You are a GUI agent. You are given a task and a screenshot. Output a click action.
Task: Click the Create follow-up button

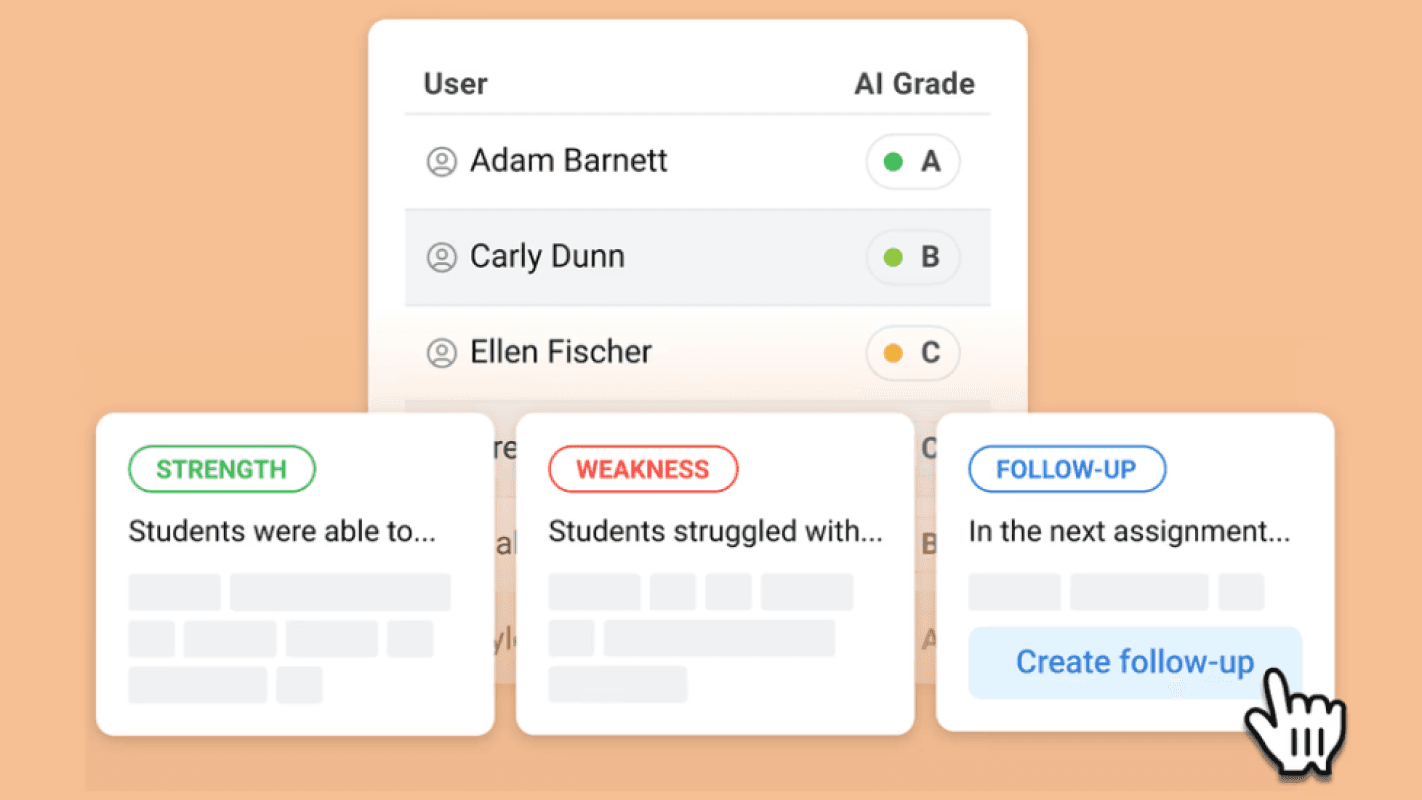tap(1135, 663)
